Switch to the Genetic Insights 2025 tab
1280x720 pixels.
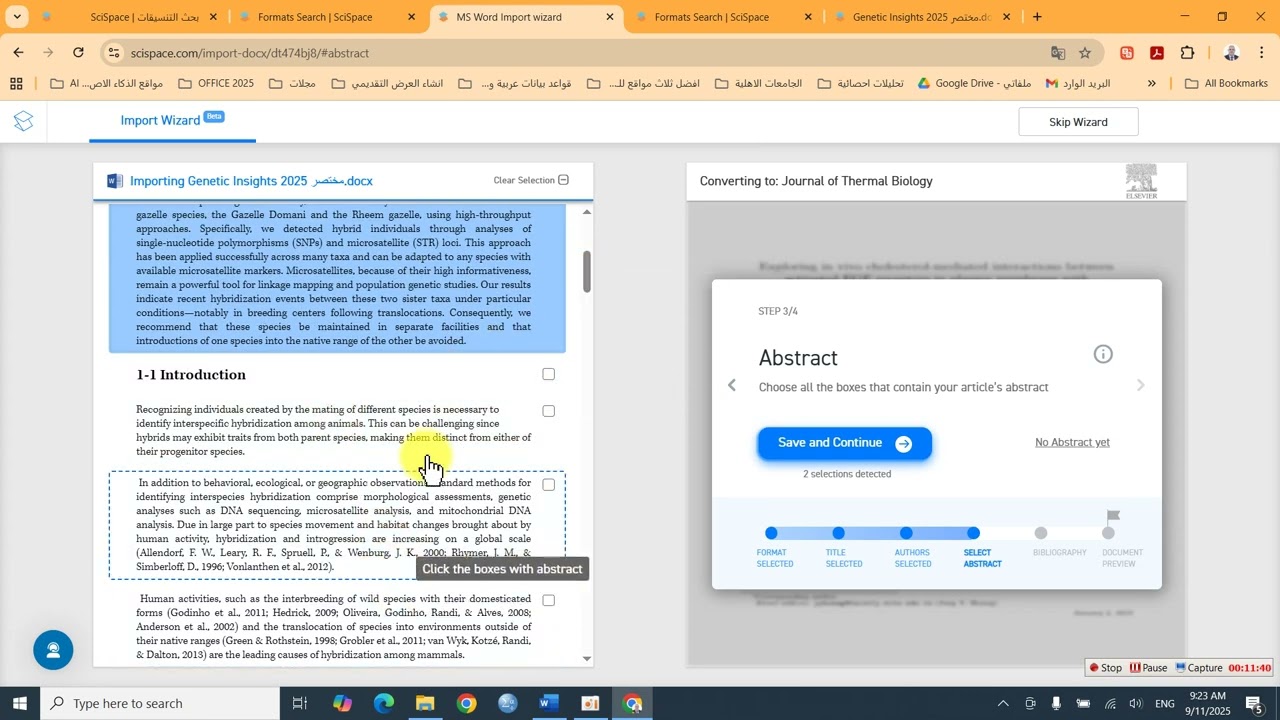point(924,17)
